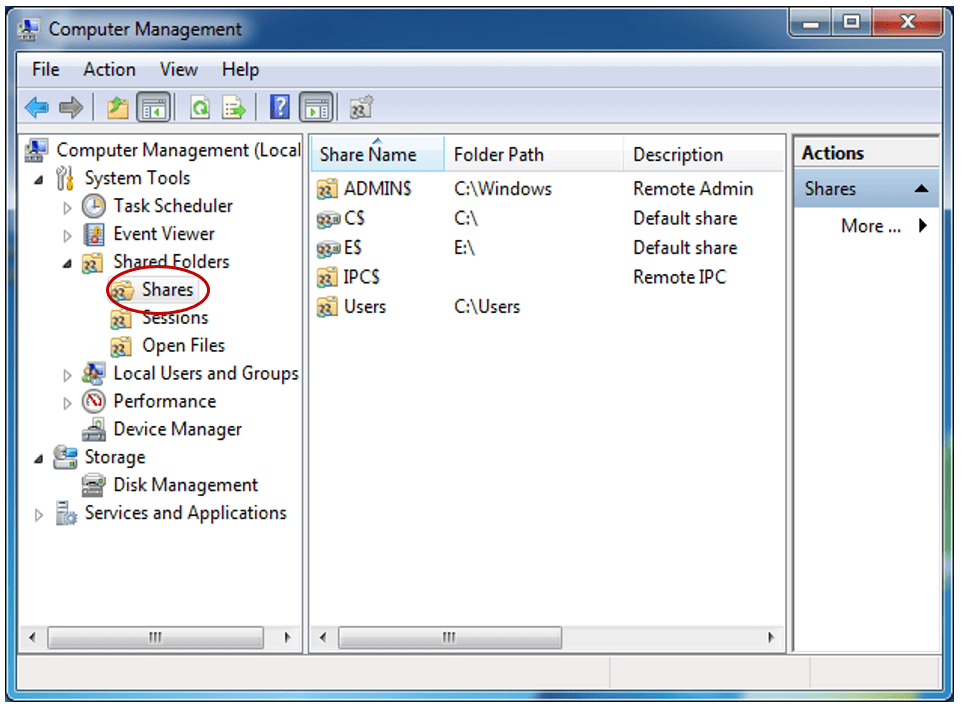Click the Users share icon
962x707 pixels.
[327, 307]
